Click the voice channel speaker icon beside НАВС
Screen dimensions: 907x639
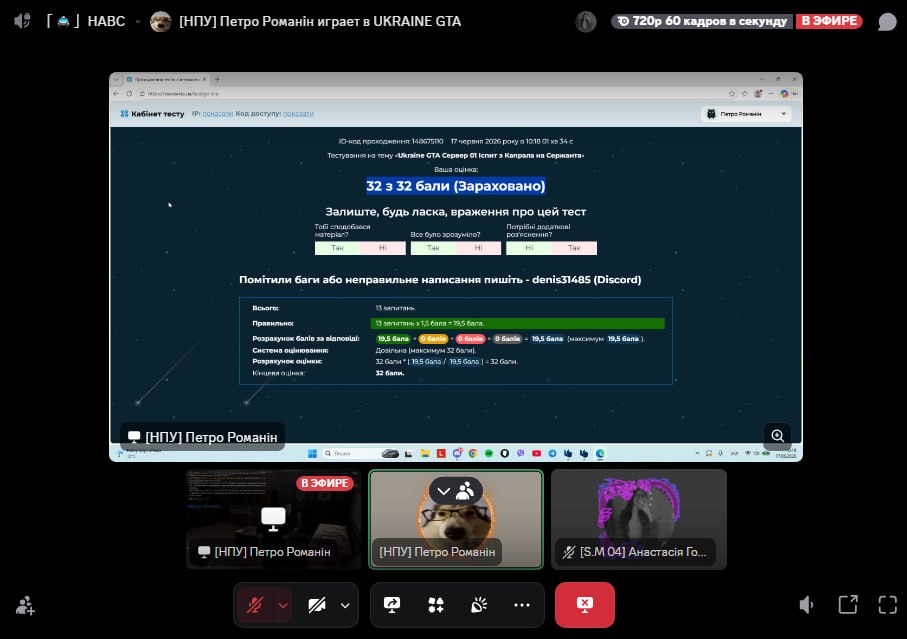(x=22, y=21)
